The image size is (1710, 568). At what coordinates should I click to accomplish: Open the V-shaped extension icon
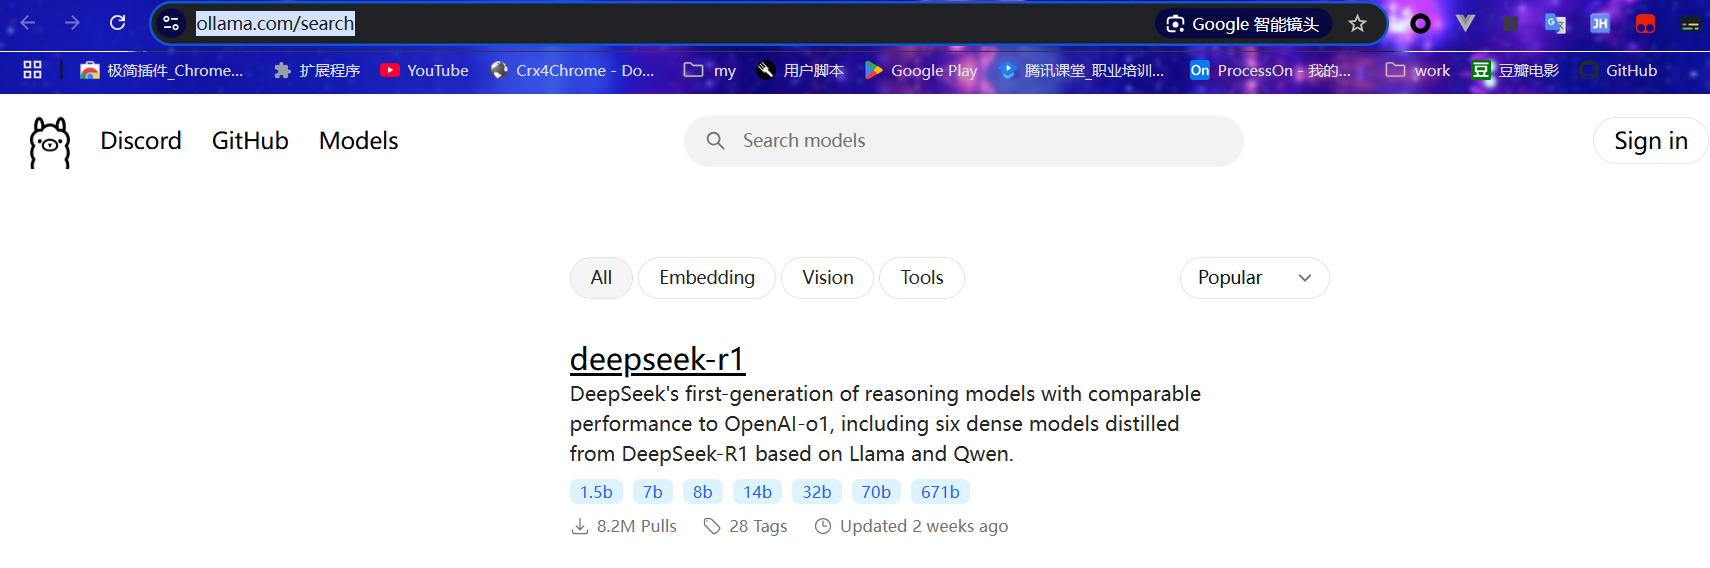[1465, 23]
